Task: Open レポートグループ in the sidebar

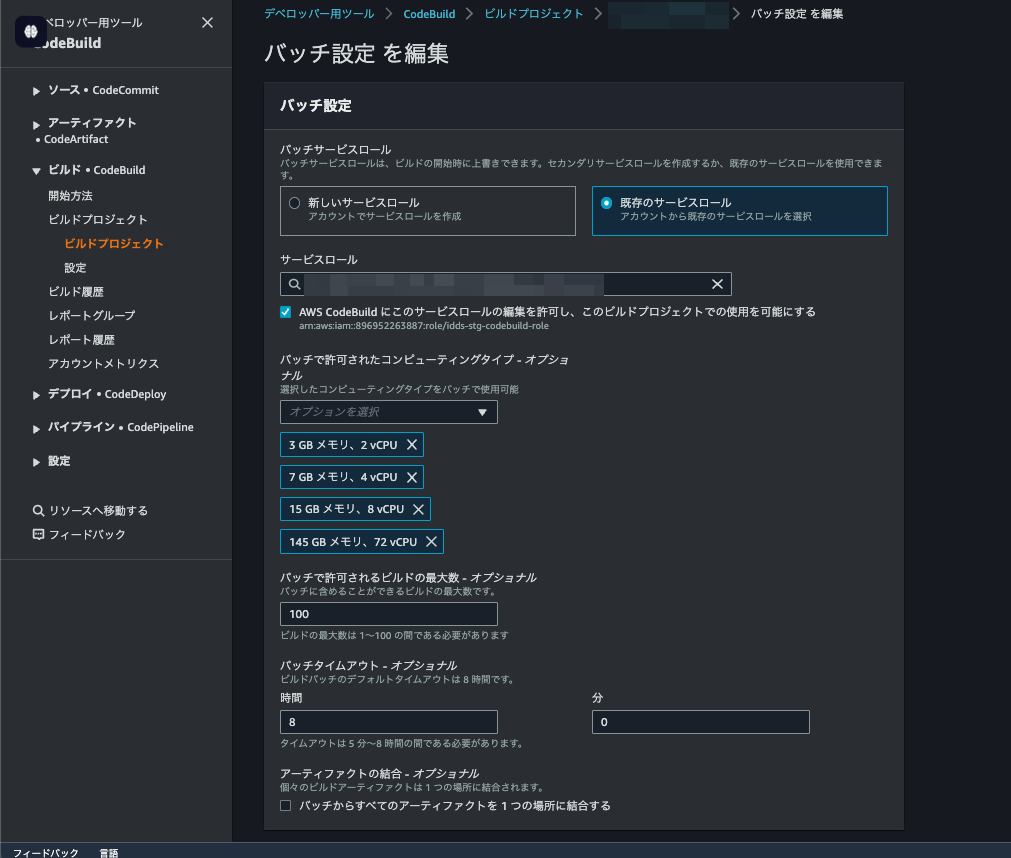Action: 92,316
